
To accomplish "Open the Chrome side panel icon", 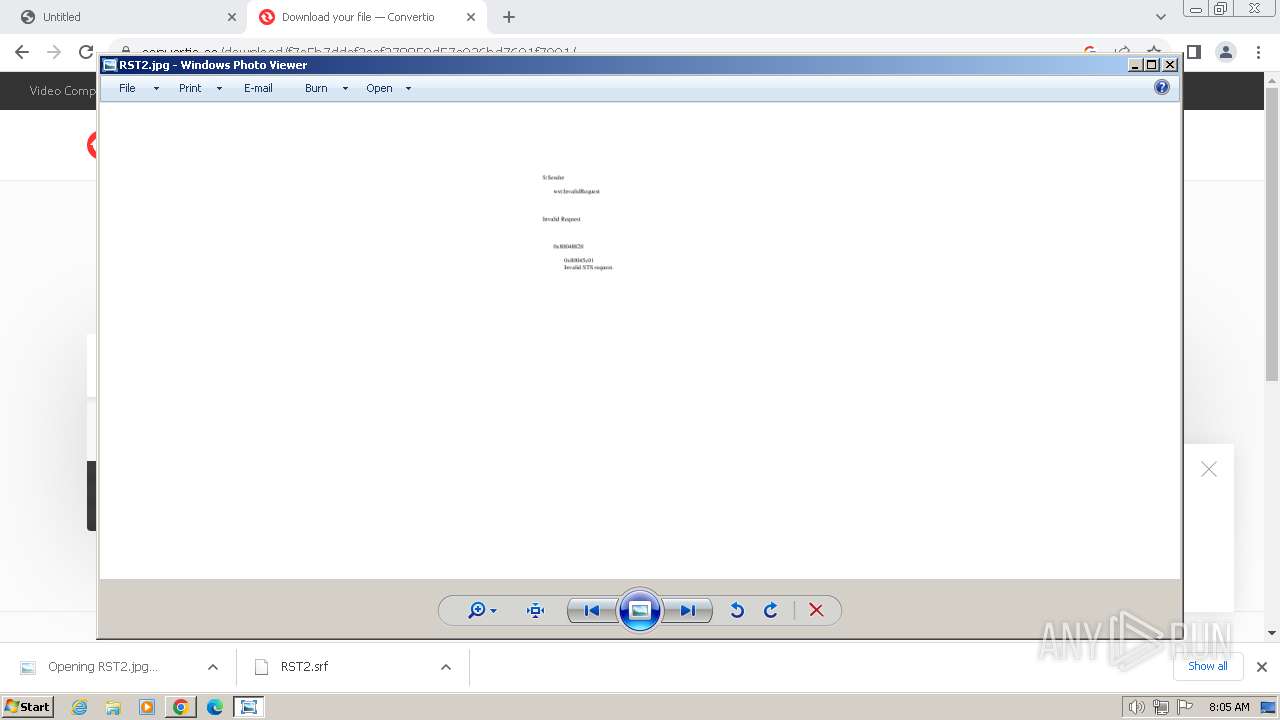I will coord(1193,52).
